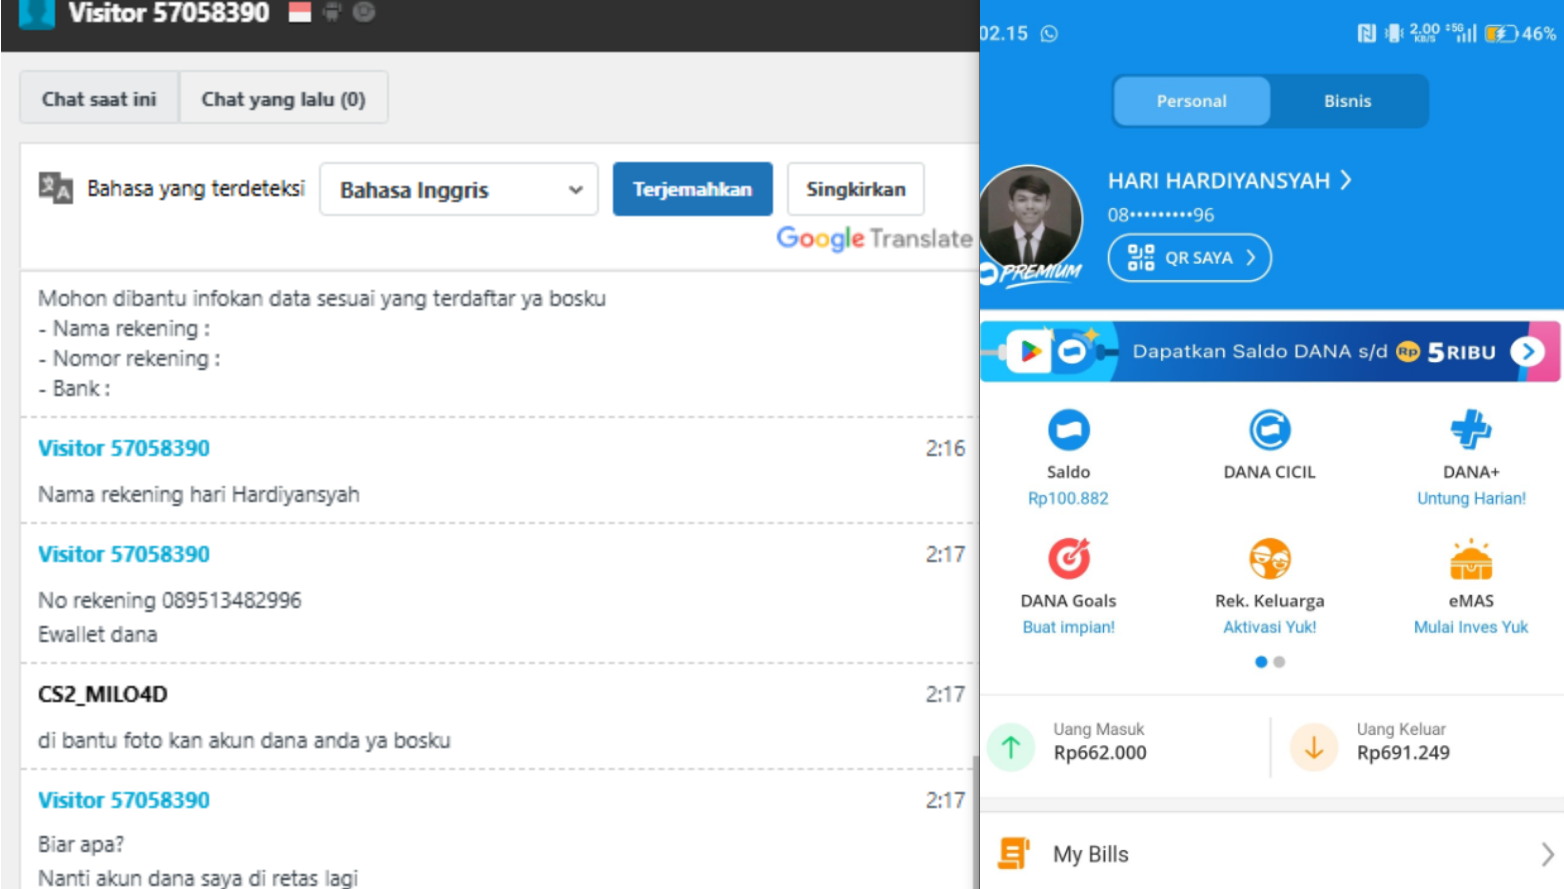Tap the Uang Masuk green arrow icon

click(x=1011, y=747)
